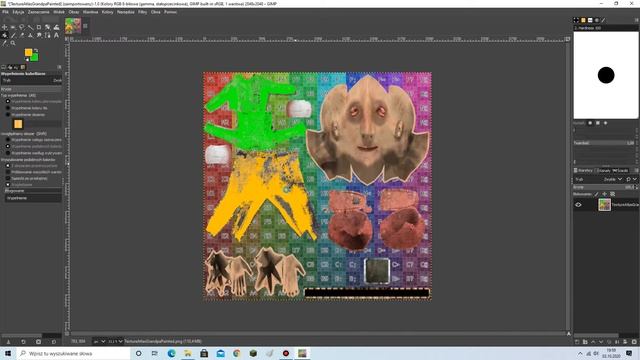The image size is (640, 360).
Task: Switch to the Ścieżki tab
Action: coord(620,171)
